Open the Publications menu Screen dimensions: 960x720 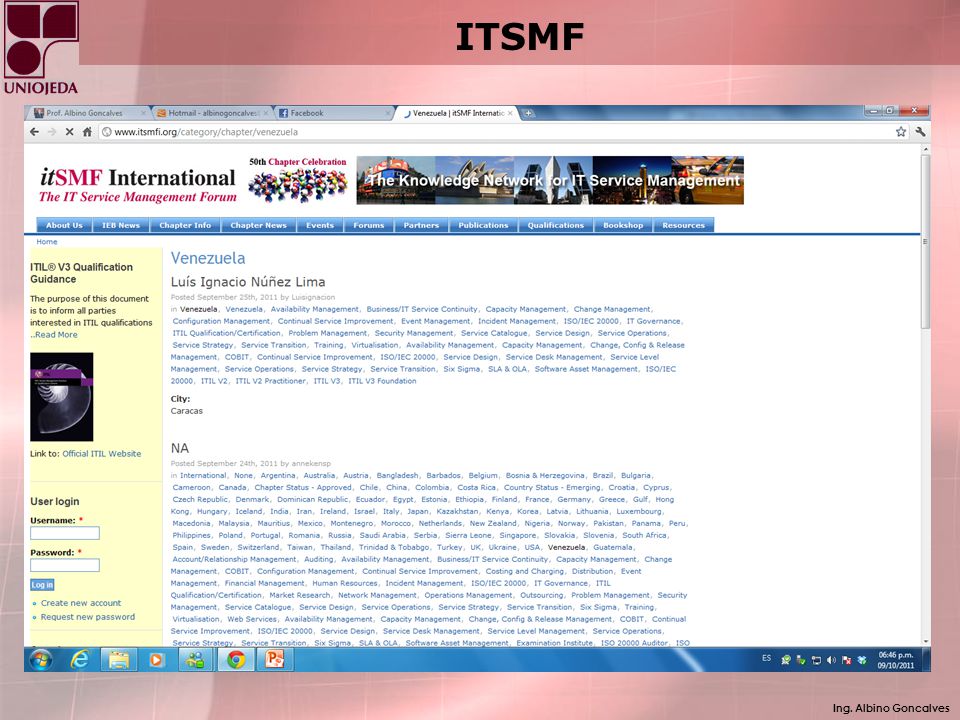pos(483,225)
